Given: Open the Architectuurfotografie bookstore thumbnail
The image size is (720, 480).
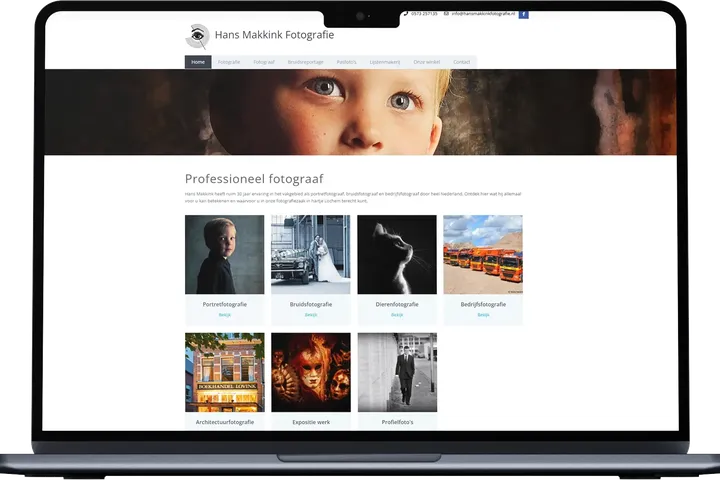Looking at the screenshot, I should pos(224,372).
